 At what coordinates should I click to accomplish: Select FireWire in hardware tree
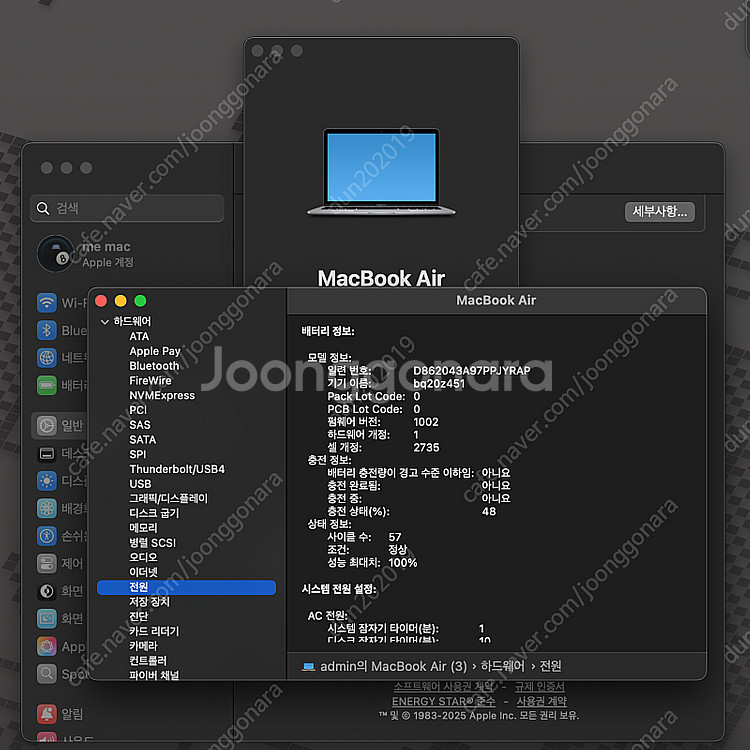point(150,381)
